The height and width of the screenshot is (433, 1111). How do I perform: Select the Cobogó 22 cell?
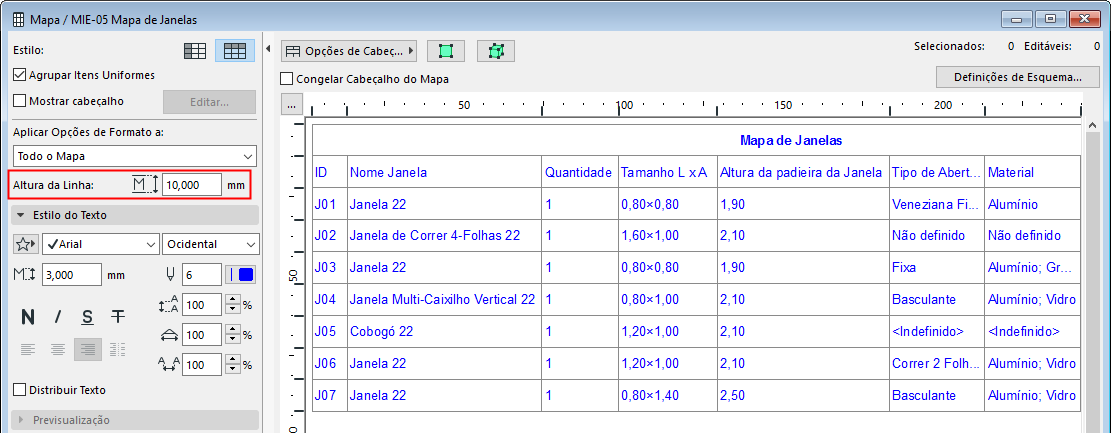(444, 332)
